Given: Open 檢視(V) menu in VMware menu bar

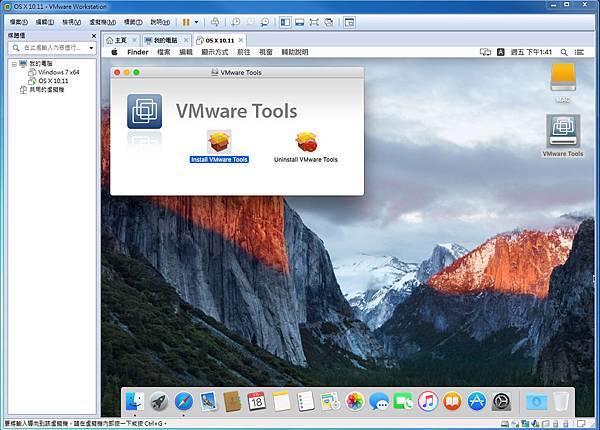Looking at the screenshot, I should click(x=72, y=22).
